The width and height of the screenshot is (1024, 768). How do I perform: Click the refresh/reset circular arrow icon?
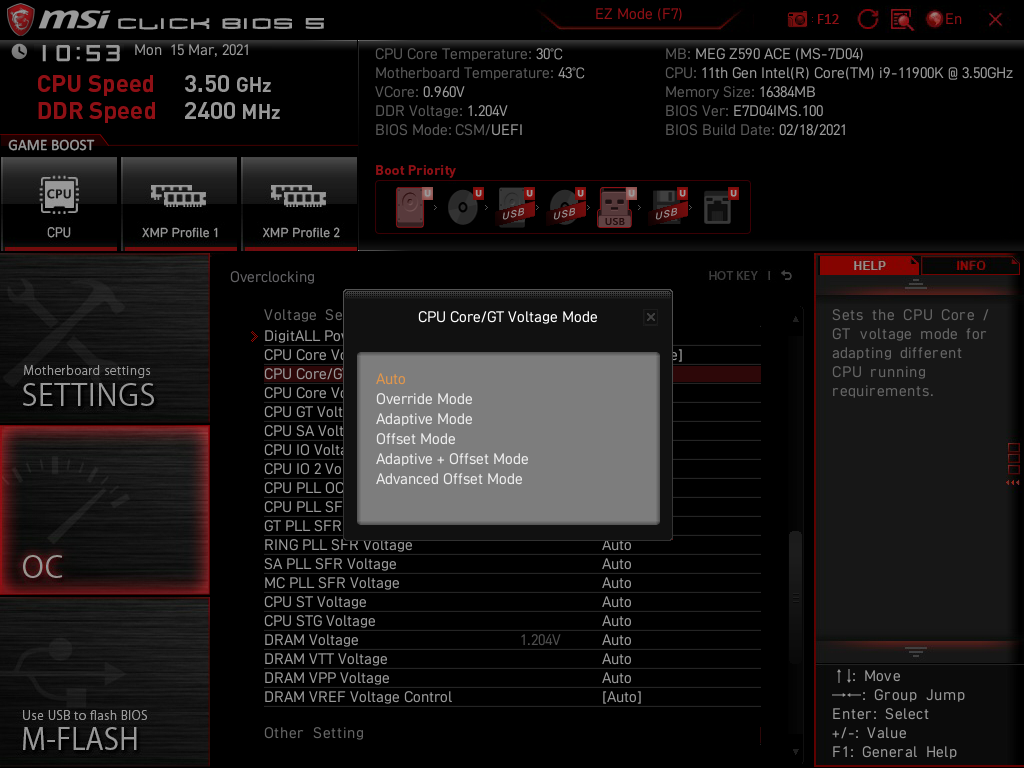868,20
